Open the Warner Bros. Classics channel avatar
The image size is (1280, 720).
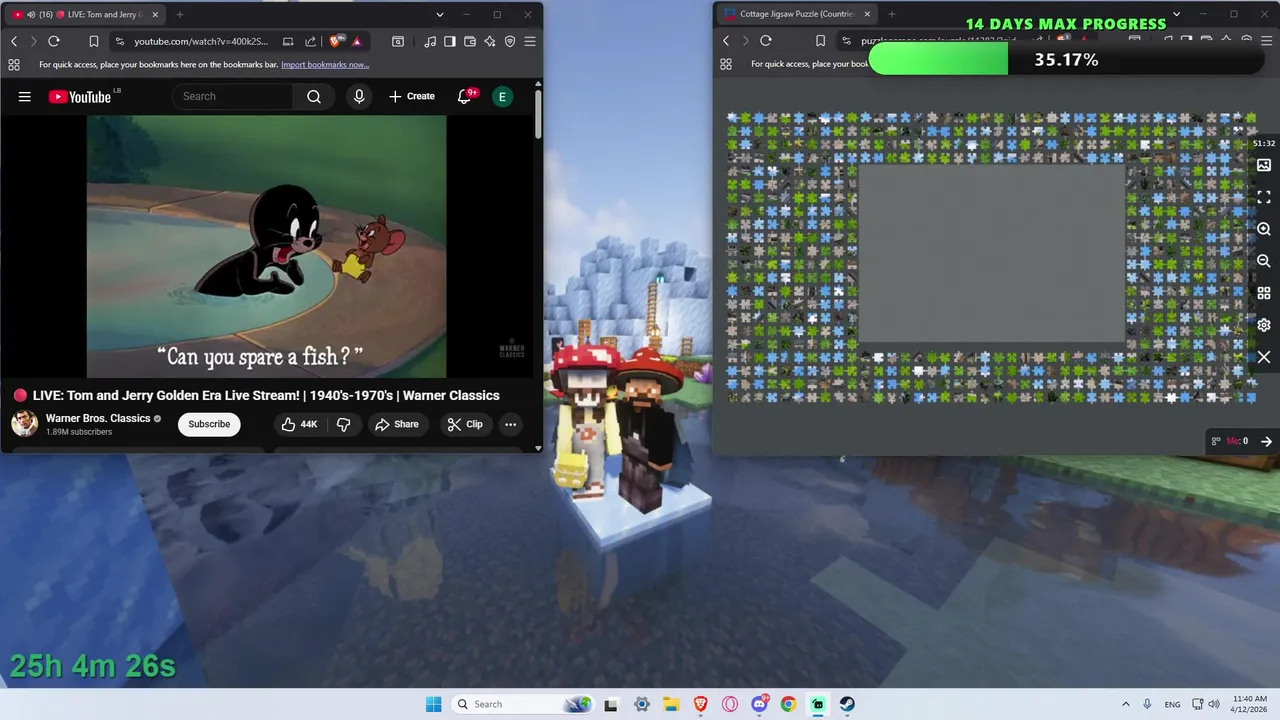(x=24, y=424)
